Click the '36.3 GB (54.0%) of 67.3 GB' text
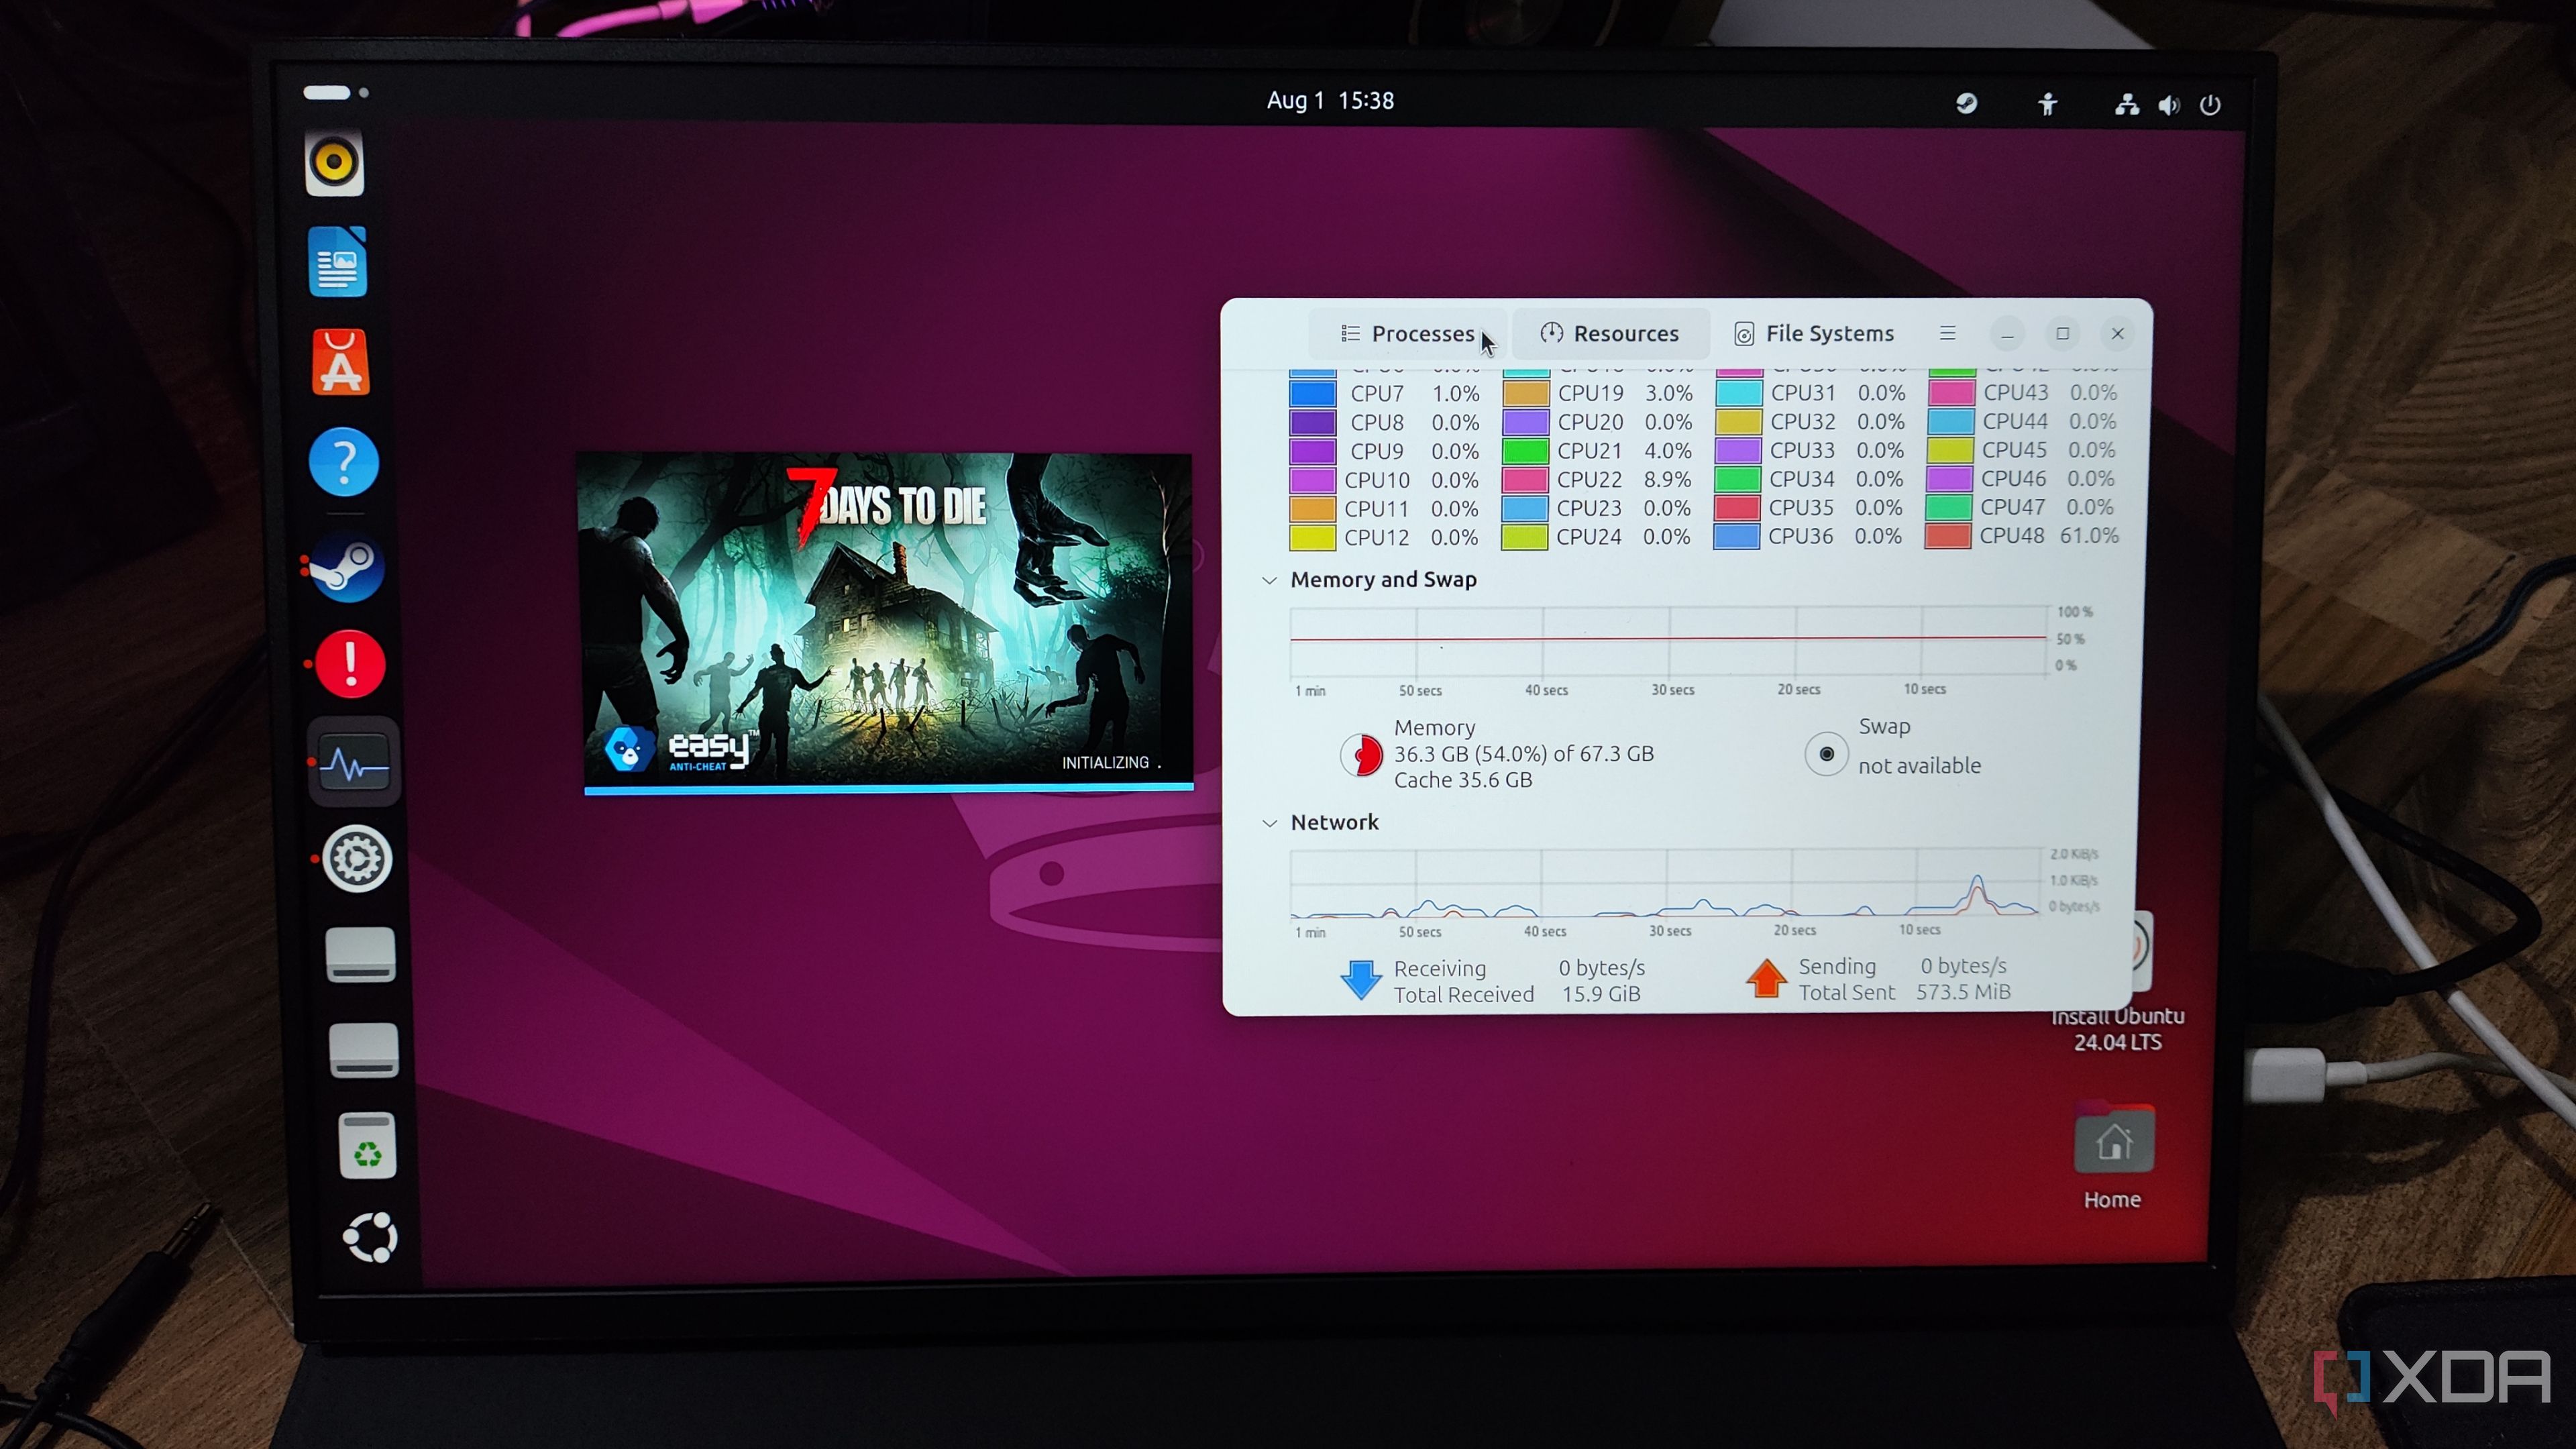 click(1524, 754)
